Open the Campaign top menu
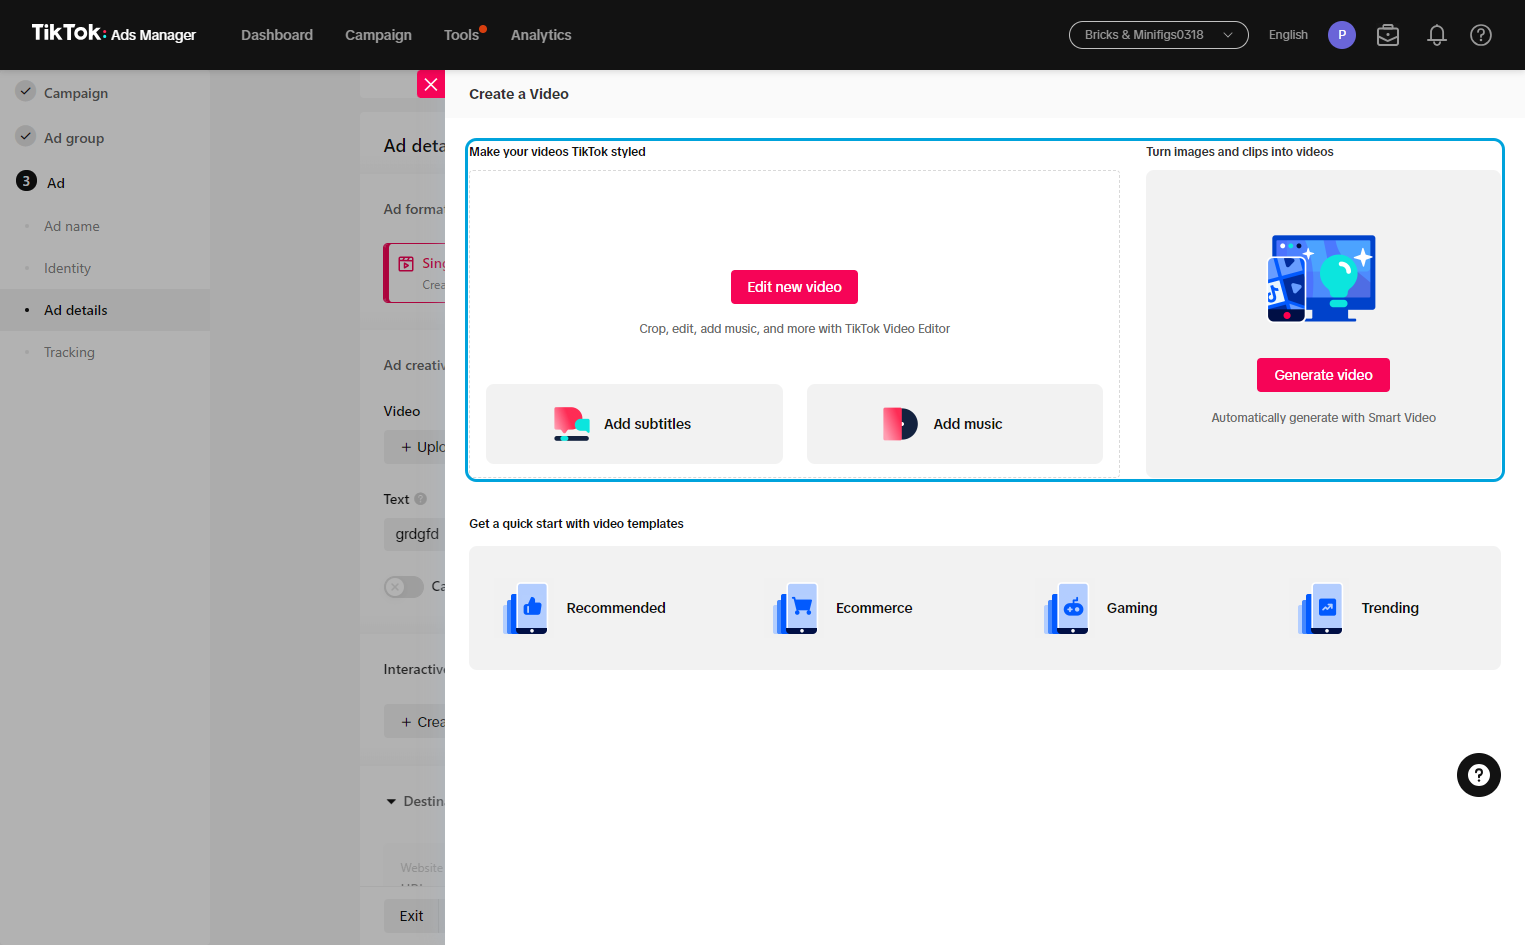The image size is (1525, 945). pyautogui.click(x=378, y=35)
